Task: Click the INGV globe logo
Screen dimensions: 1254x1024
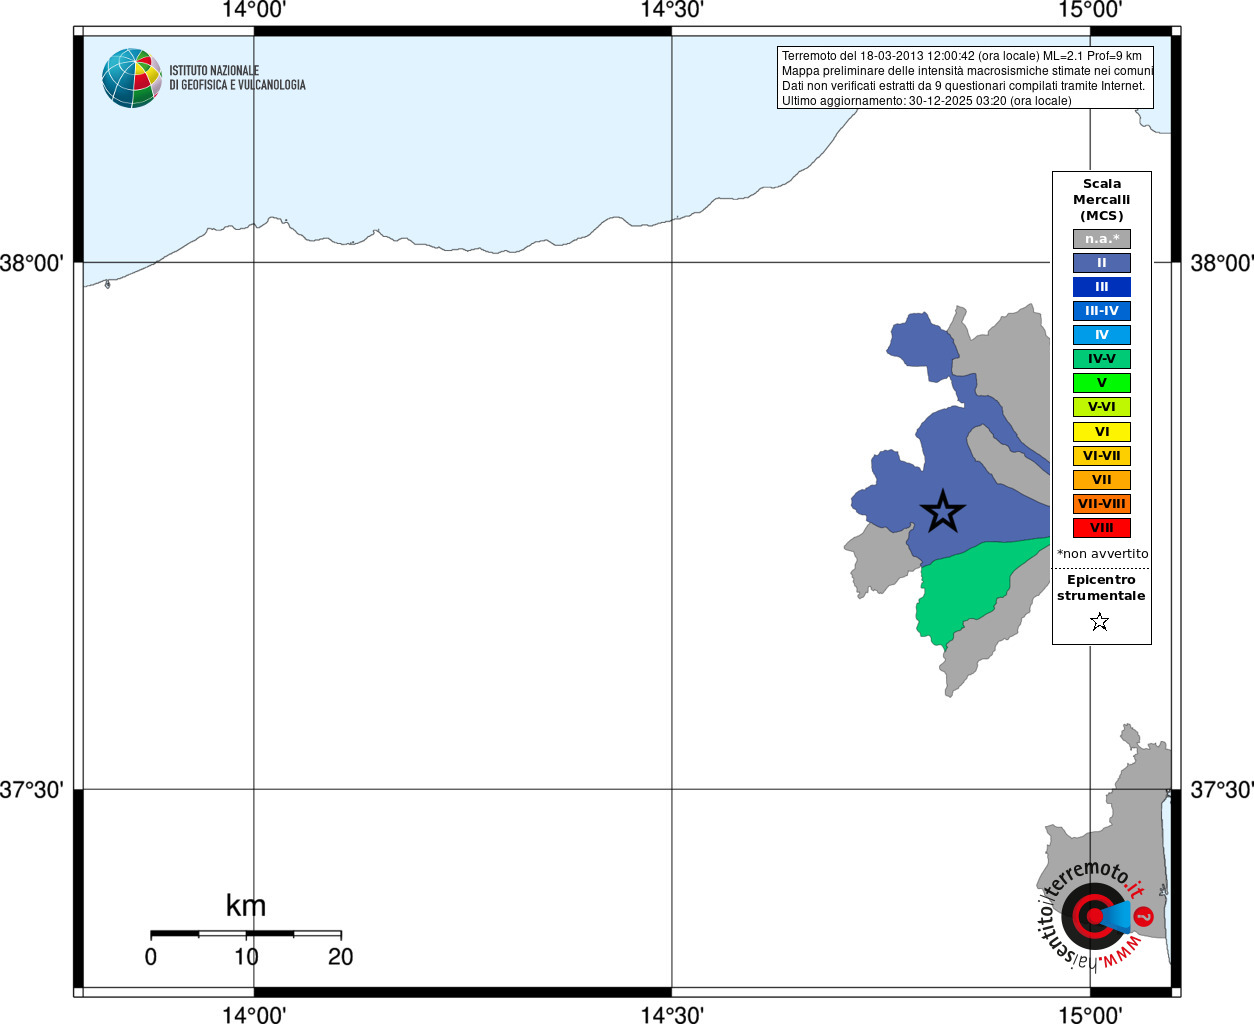Action: tap(132, 78)
